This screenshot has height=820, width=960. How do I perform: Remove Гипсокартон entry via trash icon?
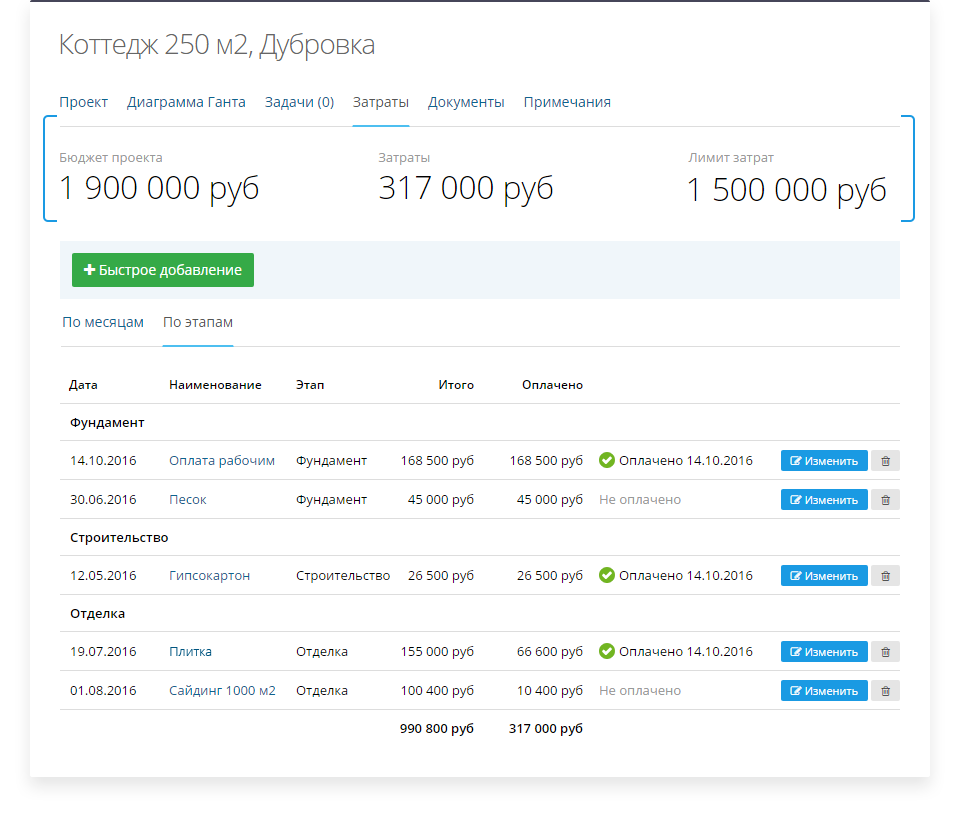point(885,576)
